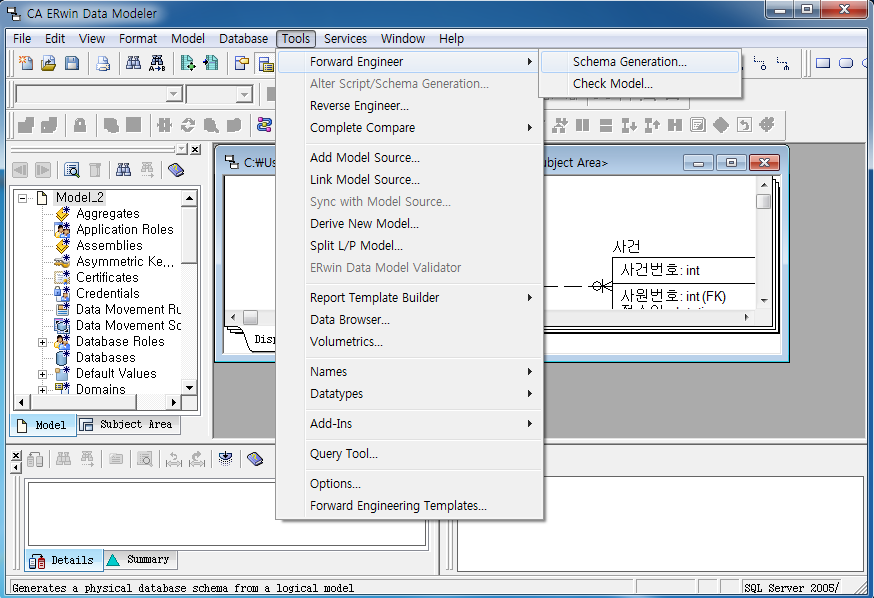Switch to the Details tab
Viewport: 874px width, 598px height.
(64, 560)
